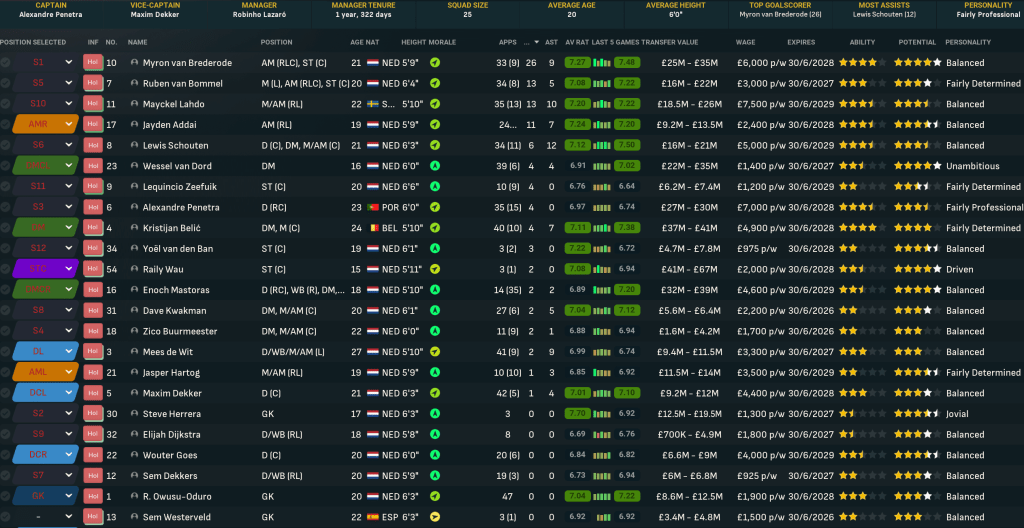This screenshot has height=528, width=1024.
Task: Click the 'Hol' status icon for R. Owusu-Oduro
Action: (x=93, y=496)
